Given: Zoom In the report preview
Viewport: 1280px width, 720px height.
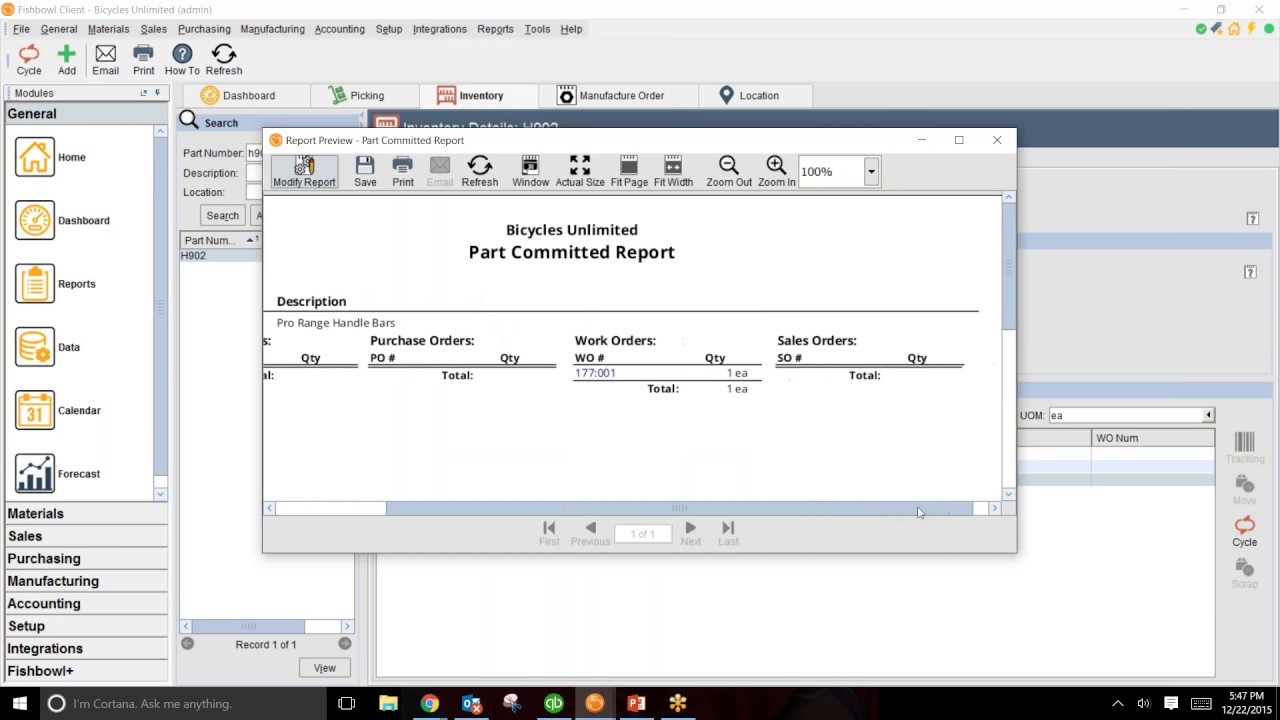Looking at the screenshot, I should tap(776, 171).
